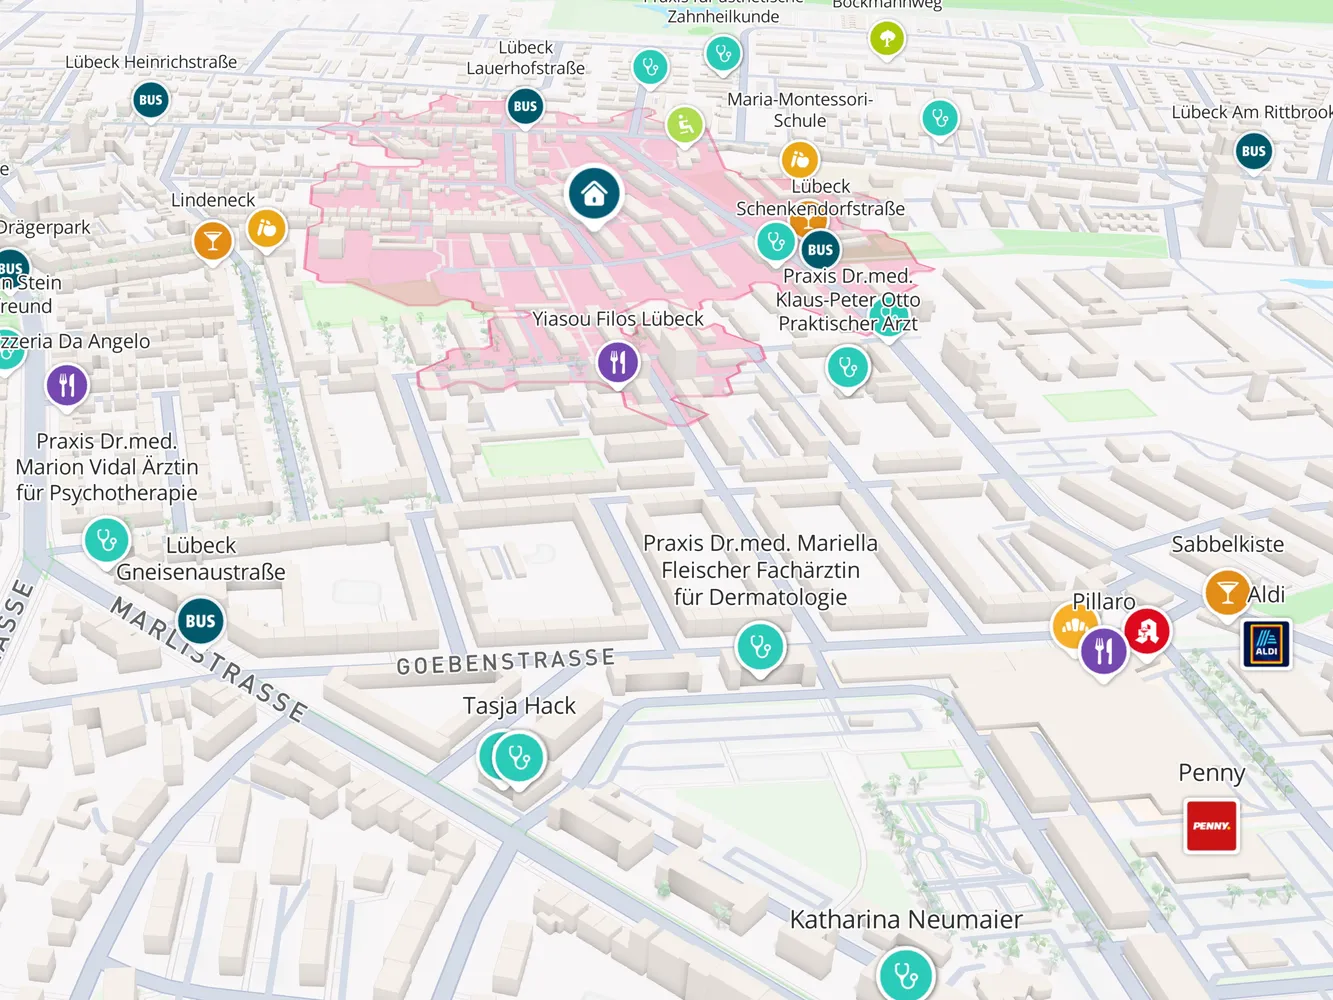
Task: Open the Yiasou Filos Lübeck restaurant marker
Action: (x=618, y=362)
